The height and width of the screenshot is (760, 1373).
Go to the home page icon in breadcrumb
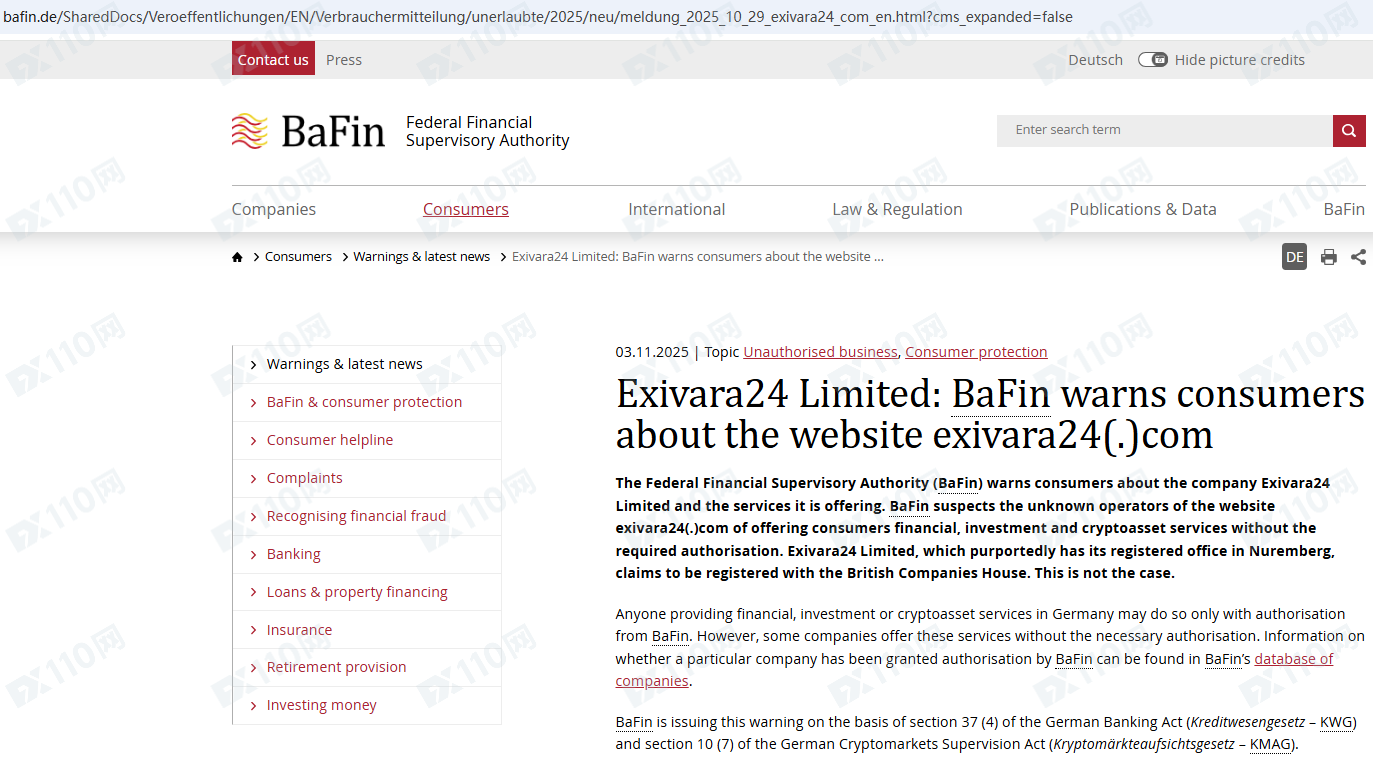[237, 257]
